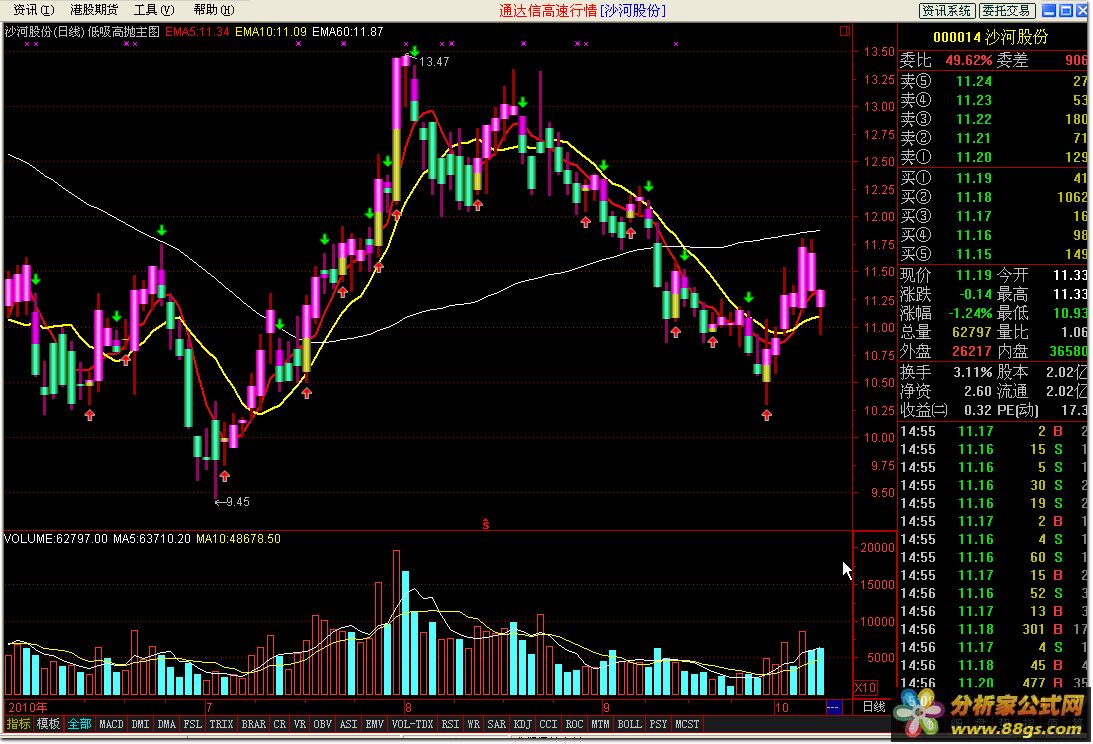
Task: Click the 买⑤ bid price 11.15
Action: [974, 254]
